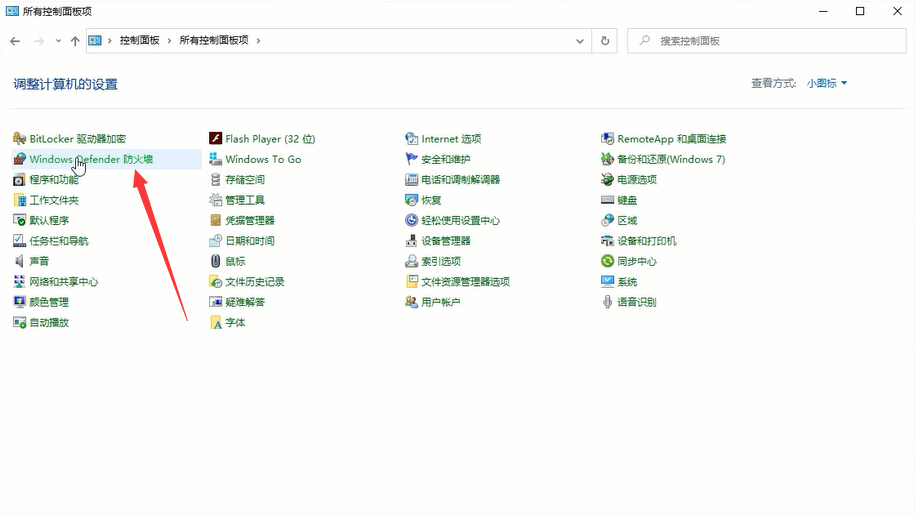Open the 字体 fonts icon

tap(215, 323)
